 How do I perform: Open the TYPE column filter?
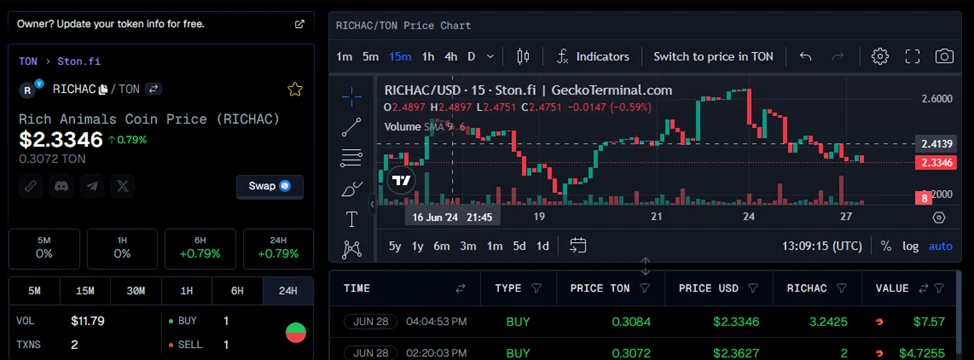[x=537, y=288]
